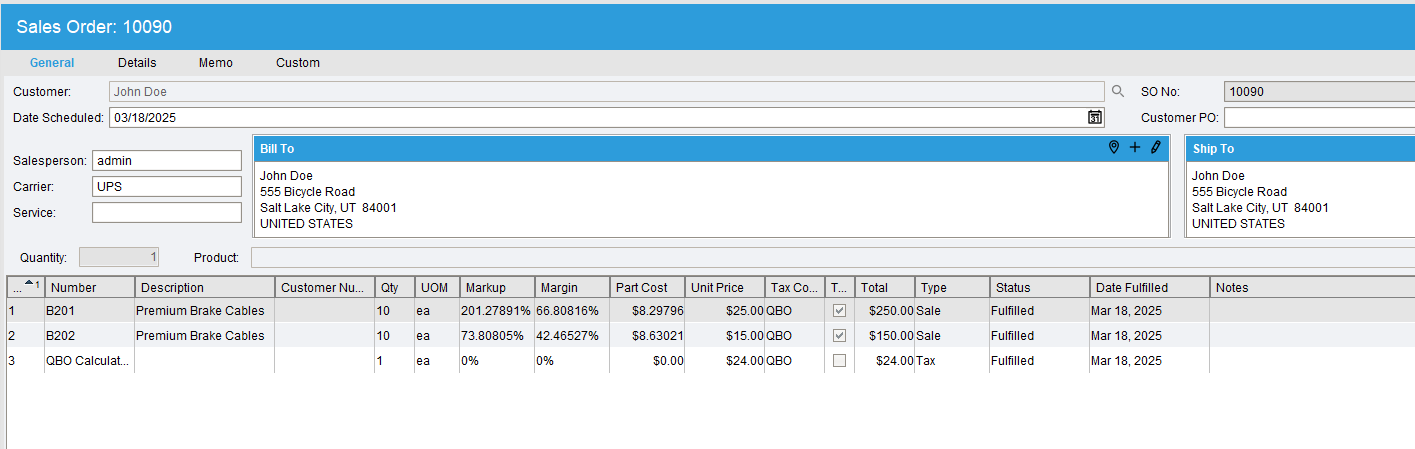Click the Tax Code column header

(x=795, y=287)
